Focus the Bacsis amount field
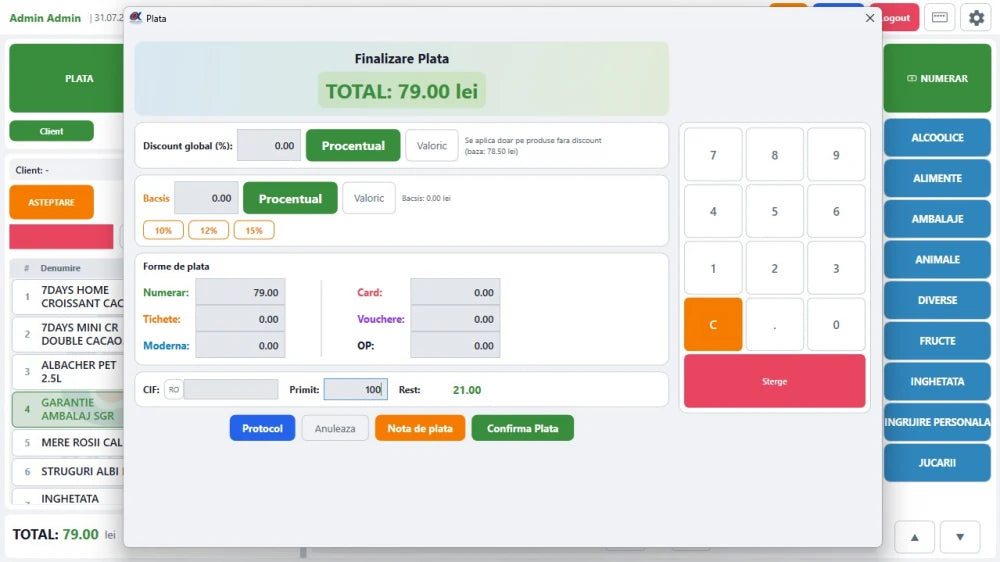The image size is (1000, 562). [206, 198]
